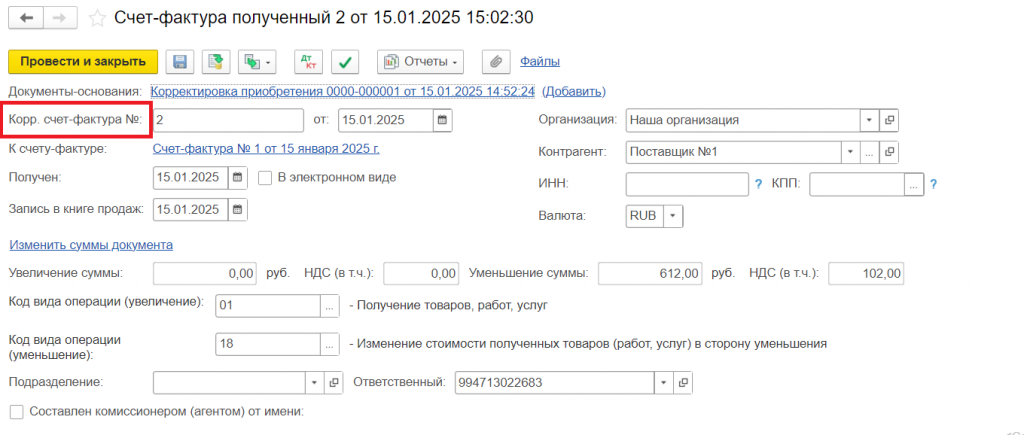Click the Дт/Кт postings icon
This screenshot has height=435, width=1024.
(x=308, y=62)
